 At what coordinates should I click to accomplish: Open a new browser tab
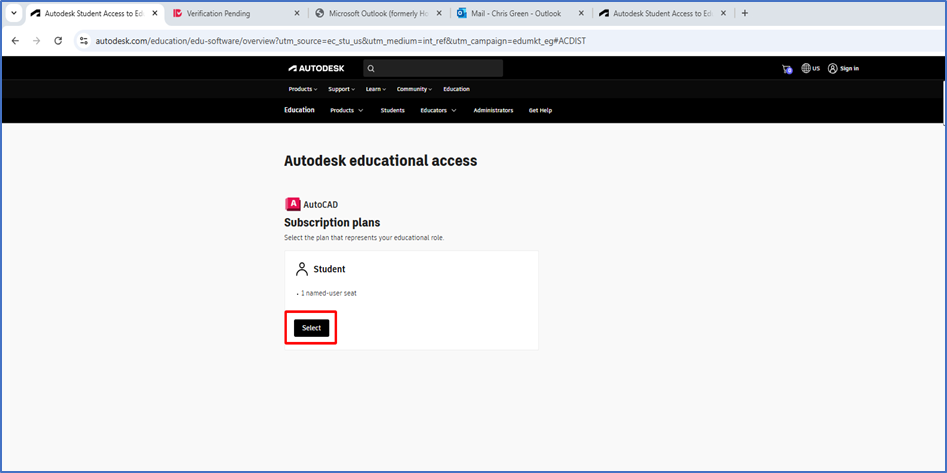(745, 14)
